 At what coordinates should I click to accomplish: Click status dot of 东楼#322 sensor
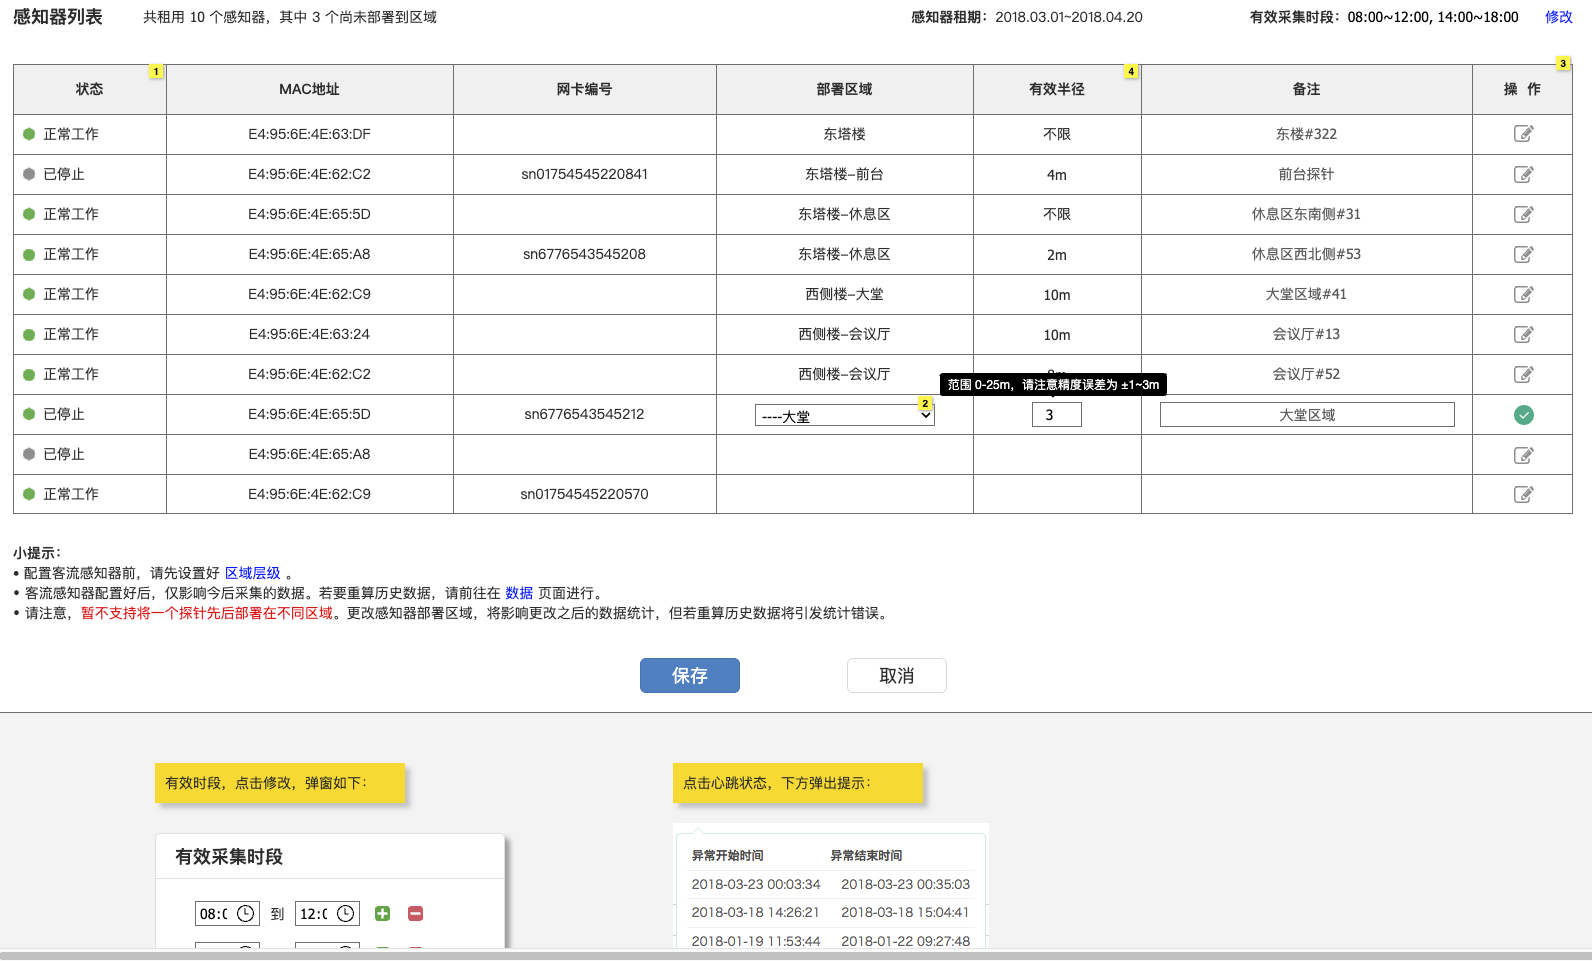click(x=29, y=134)
